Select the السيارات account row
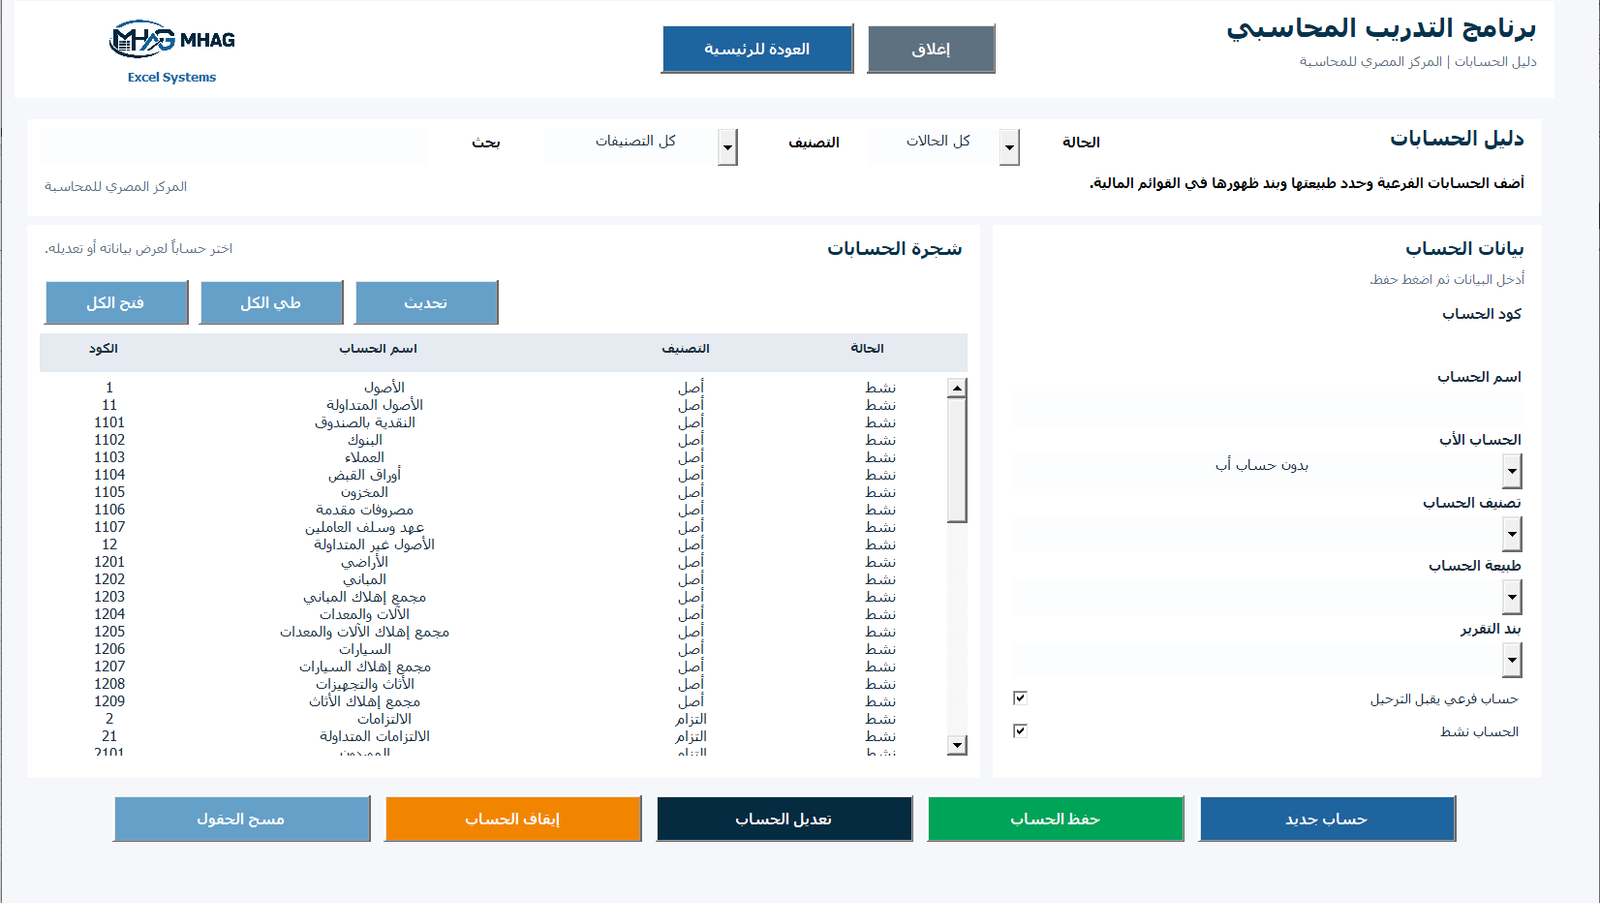Viewport: 1600px width, 903px height. click(x=494, y=650)
